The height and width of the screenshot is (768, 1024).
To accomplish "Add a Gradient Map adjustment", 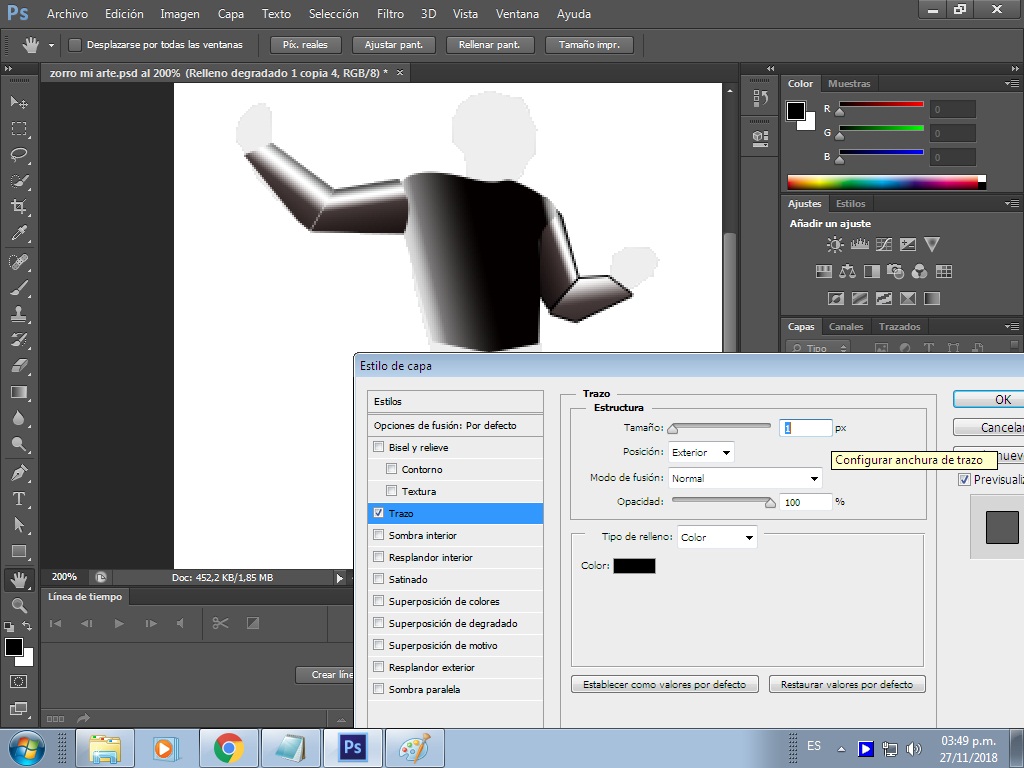I will tap(932, 298).
